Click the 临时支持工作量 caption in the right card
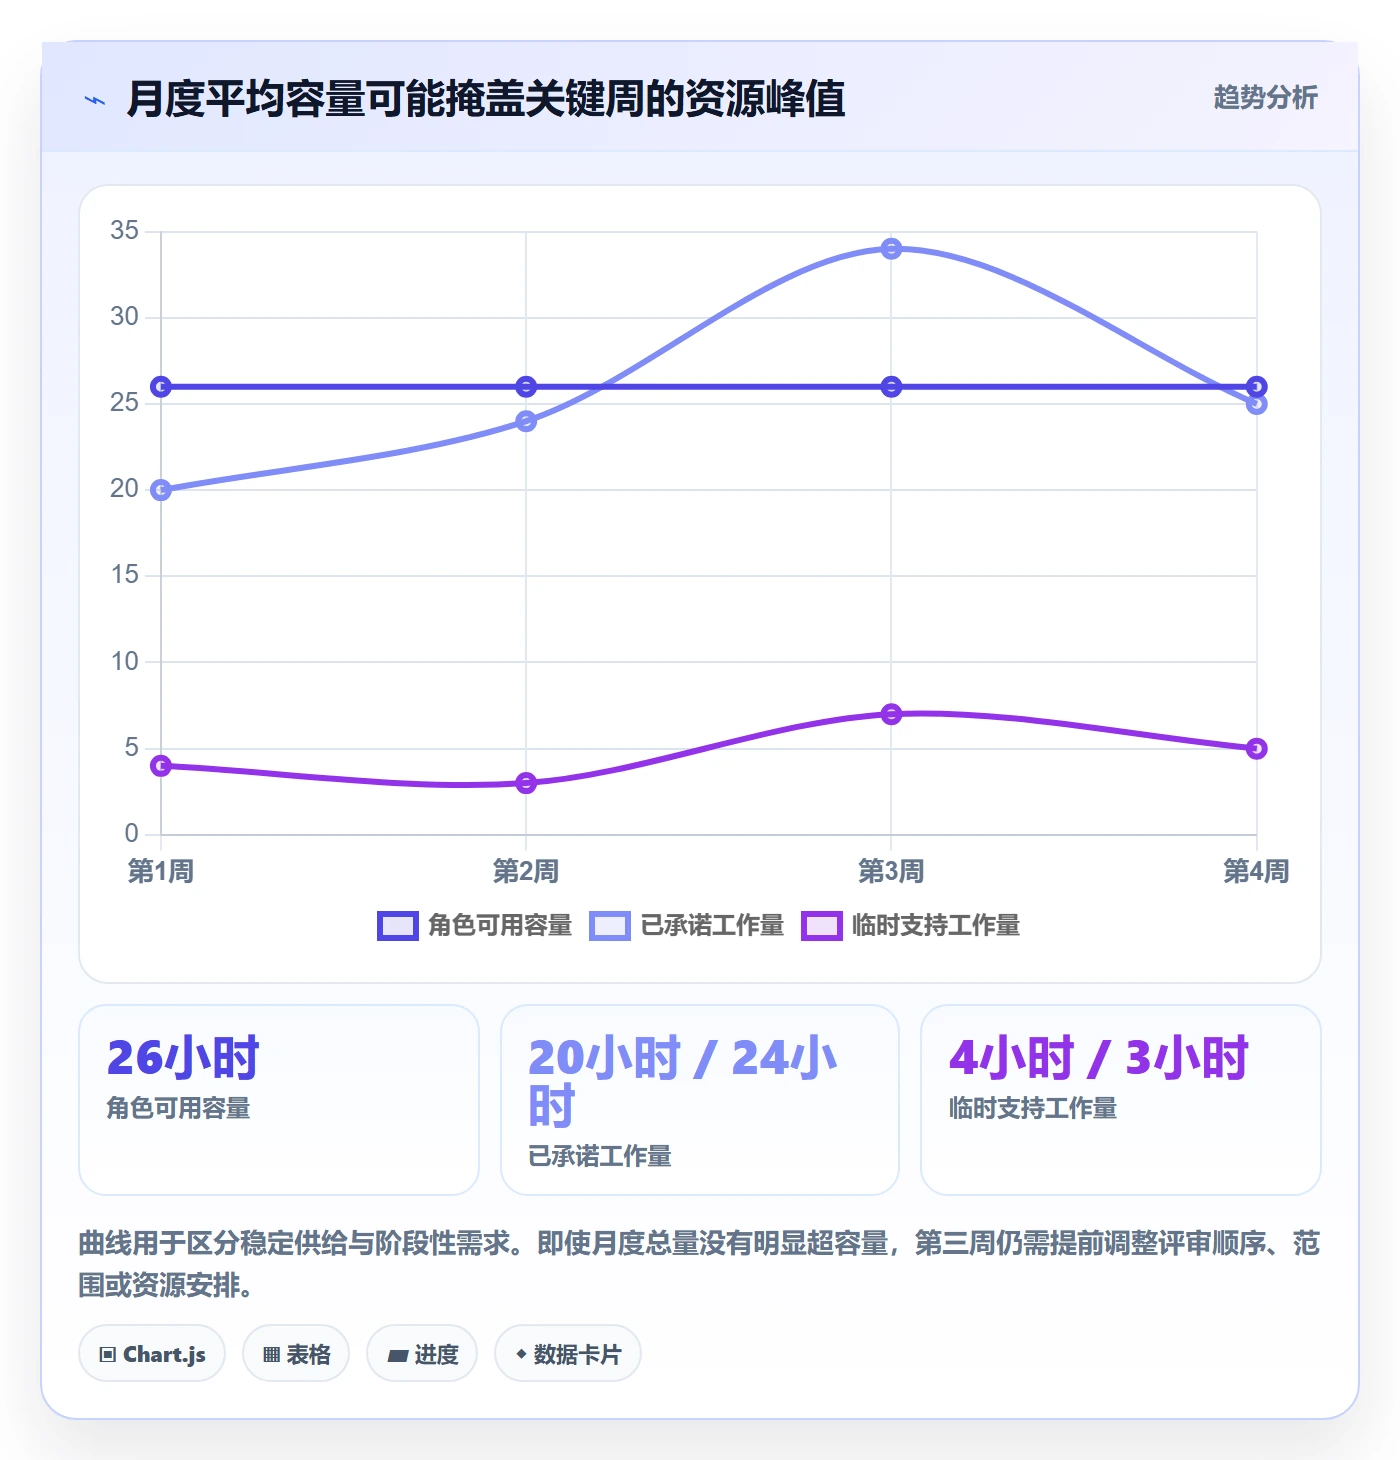This screenshot has height=1460, width=1400. (x=1033, y=1108)
